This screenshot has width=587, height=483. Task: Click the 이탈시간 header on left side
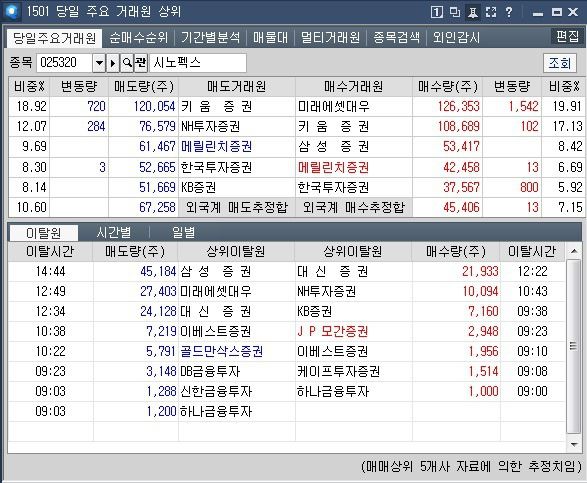click(51, 251)
